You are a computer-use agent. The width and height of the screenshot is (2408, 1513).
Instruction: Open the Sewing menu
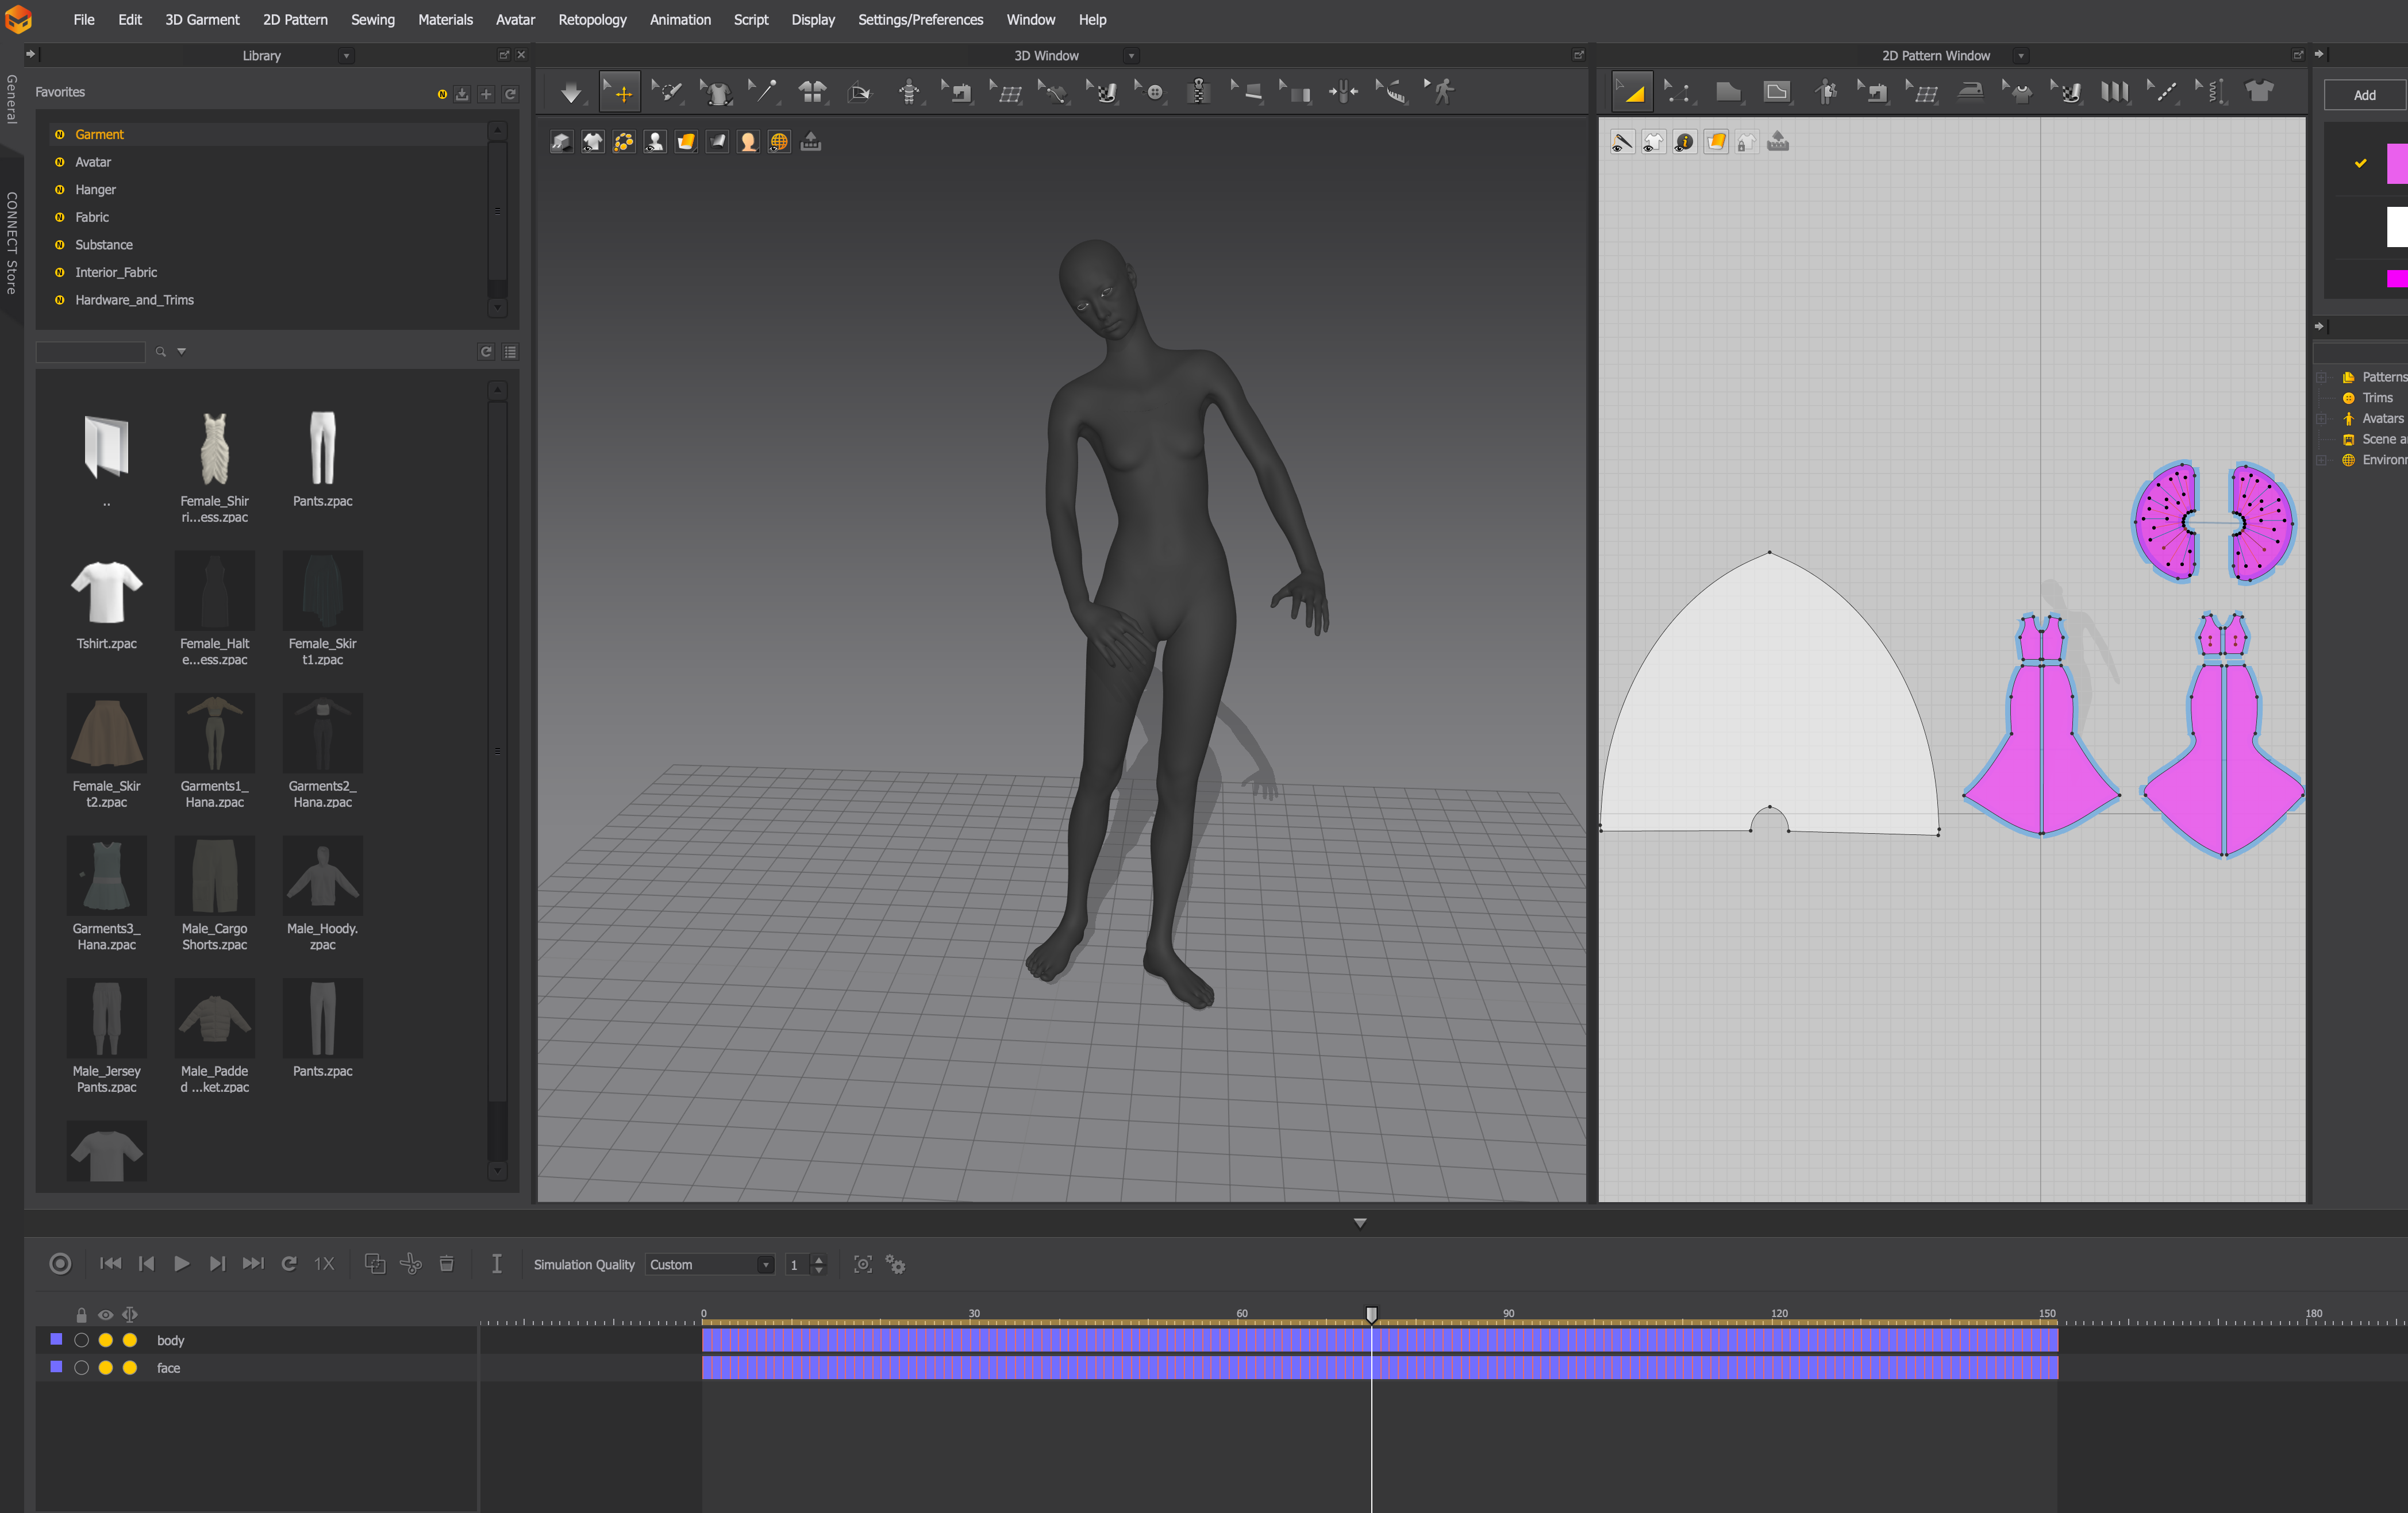tap(372, 19)
